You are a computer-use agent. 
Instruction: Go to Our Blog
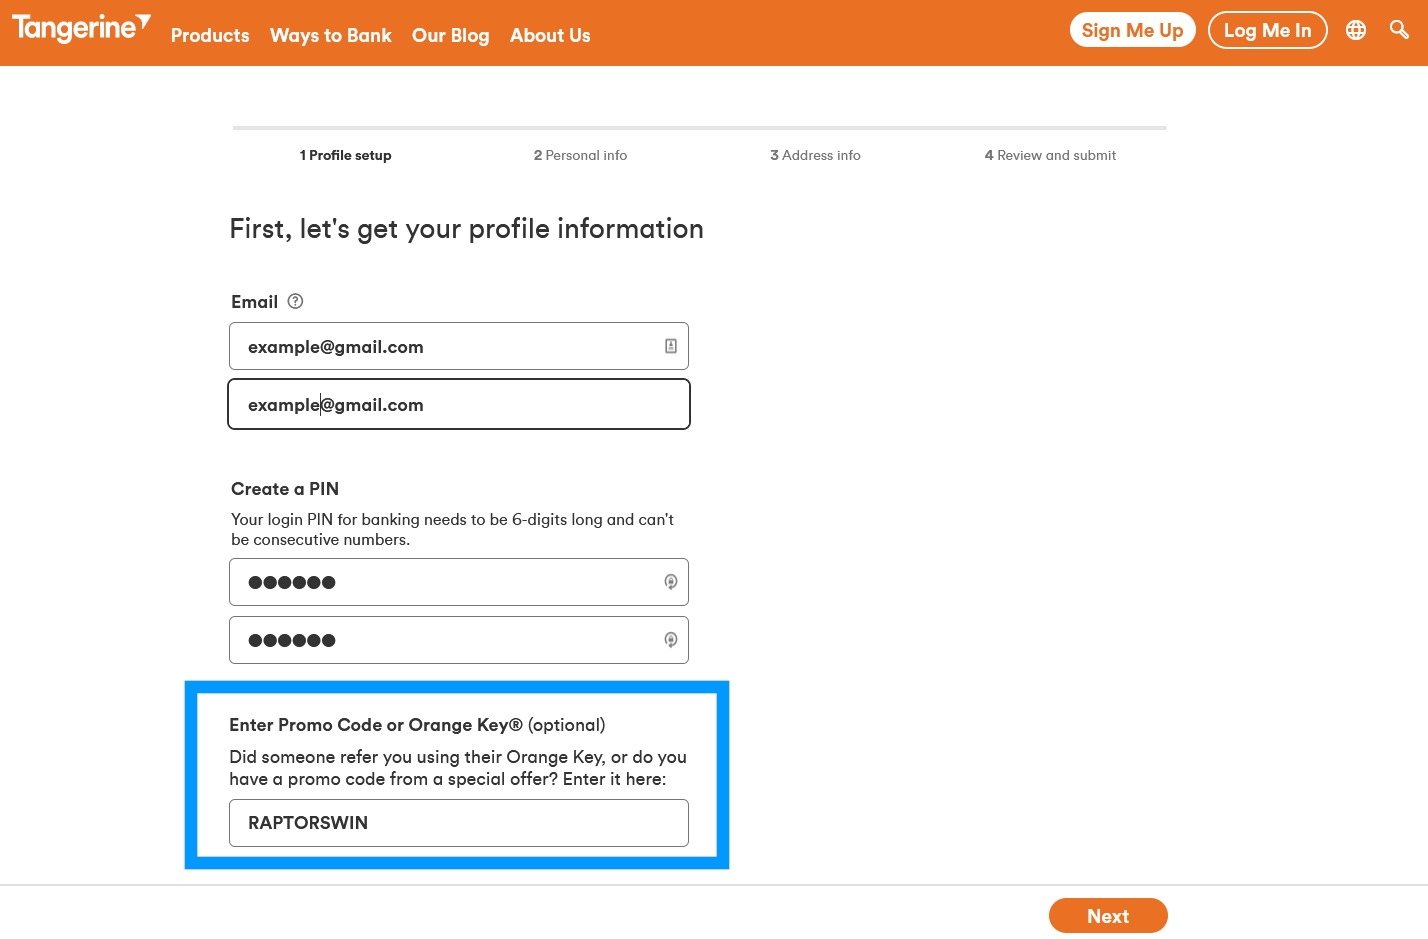click(x=451, y=35)
